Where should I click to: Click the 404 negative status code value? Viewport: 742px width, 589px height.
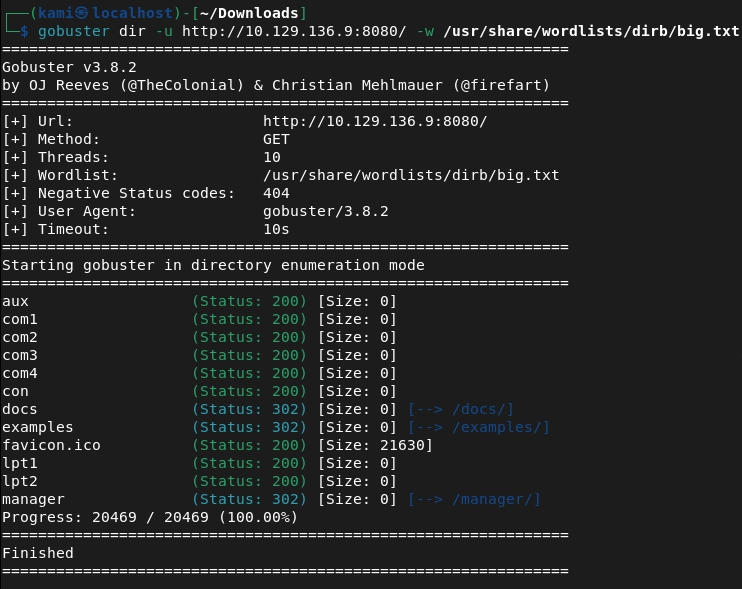point(276,193)
